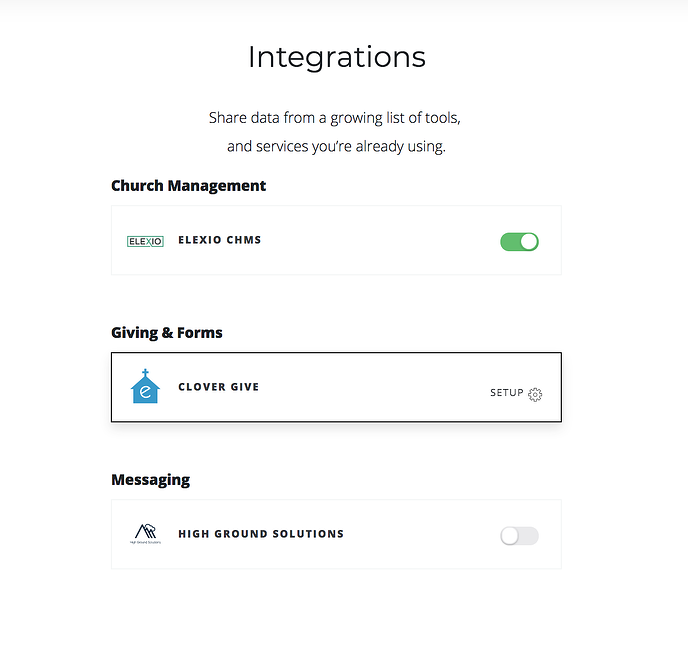The image size is (688, 655).
Task: Click the Church Management heading
Action: point(189,186)
